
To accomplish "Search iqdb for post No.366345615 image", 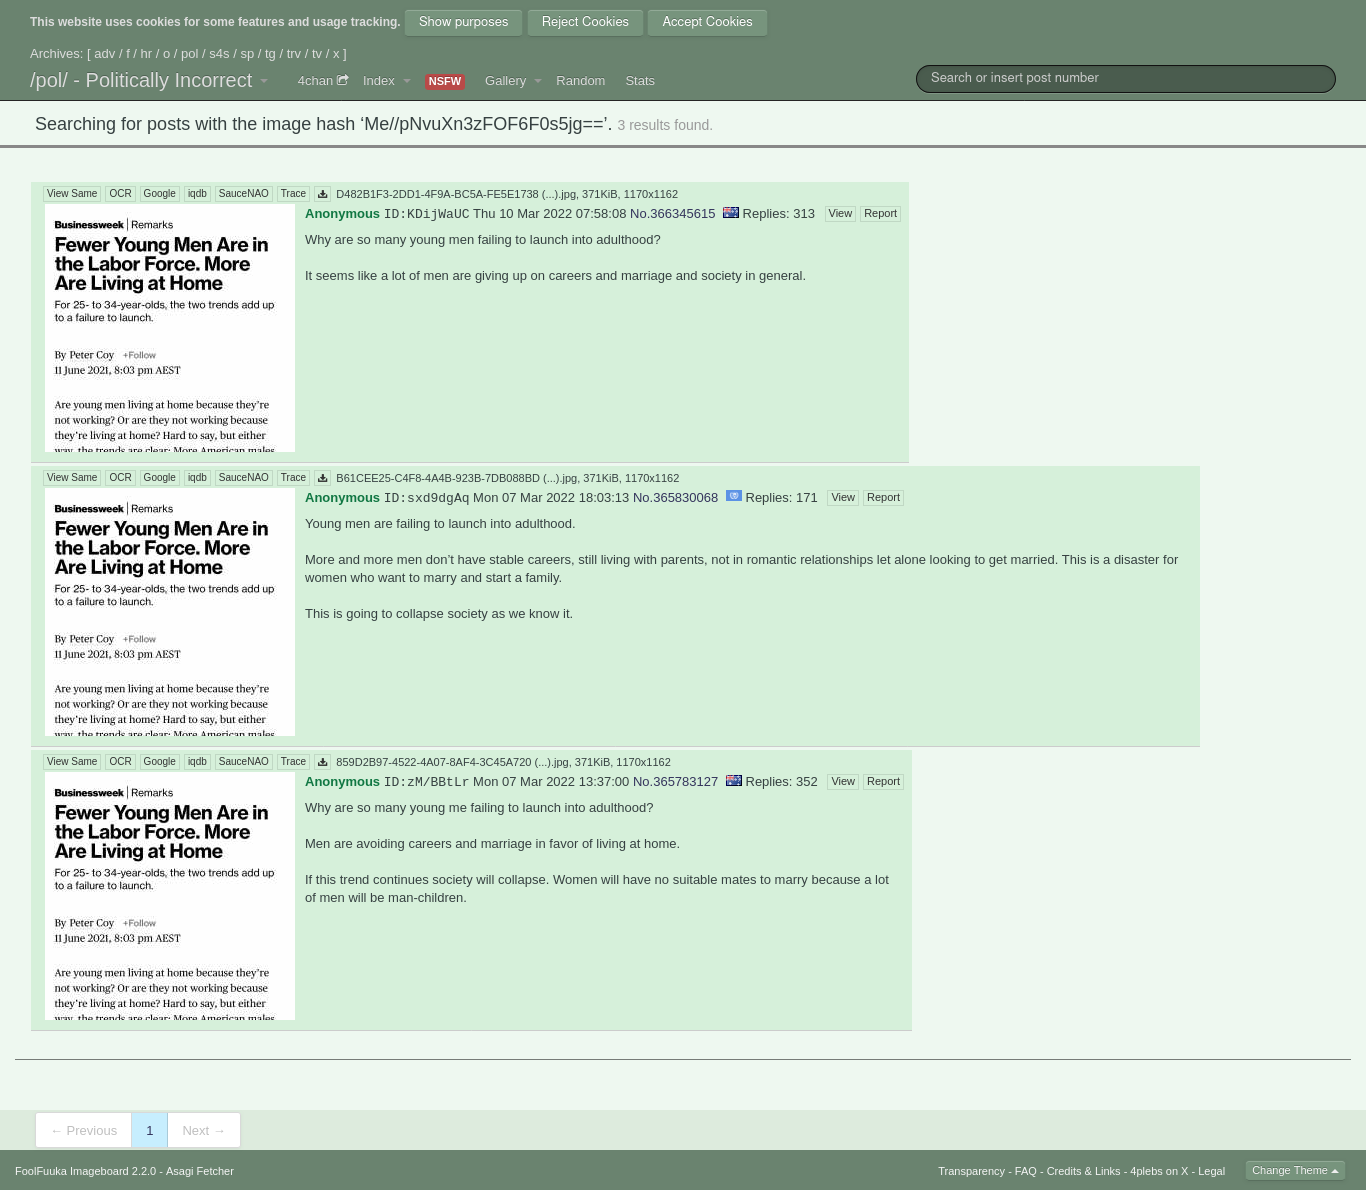I will coord(197,194).
